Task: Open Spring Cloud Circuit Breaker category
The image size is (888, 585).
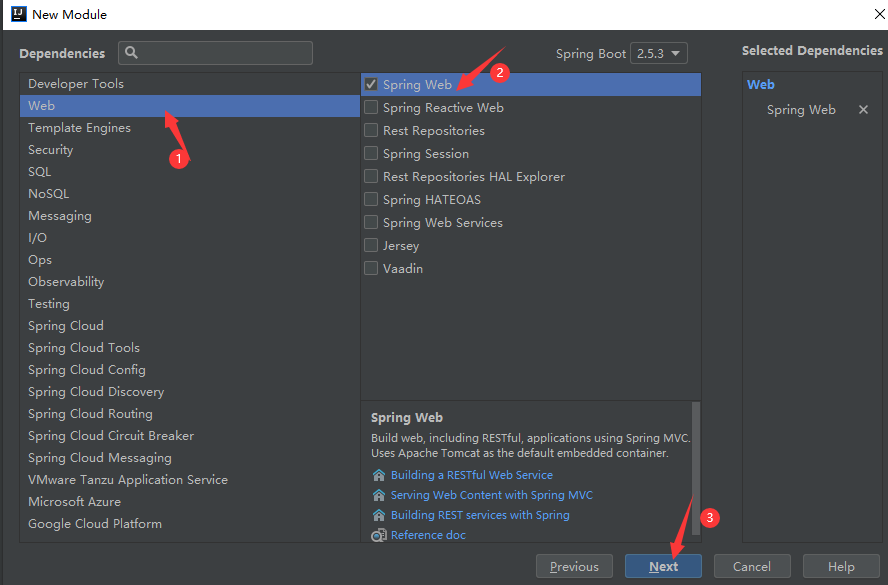Action: (x=190, y=436)
